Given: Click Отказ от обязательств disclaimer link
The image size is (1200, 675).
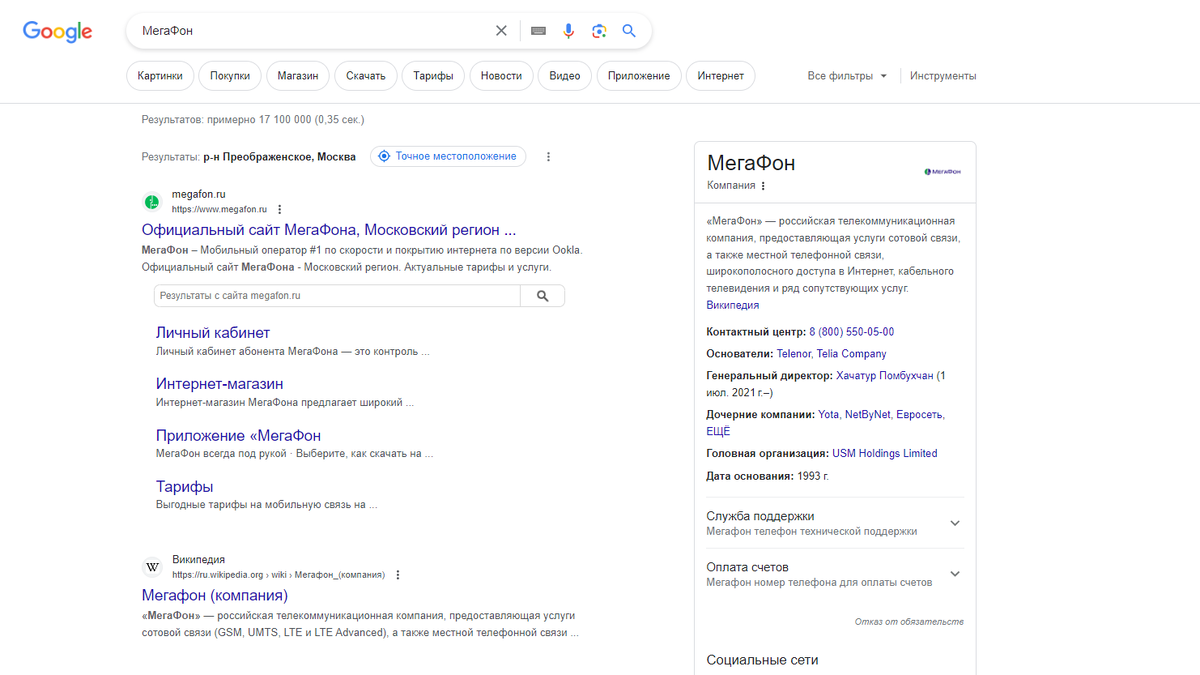Looking at the screenshot, I should pos(909,622).
